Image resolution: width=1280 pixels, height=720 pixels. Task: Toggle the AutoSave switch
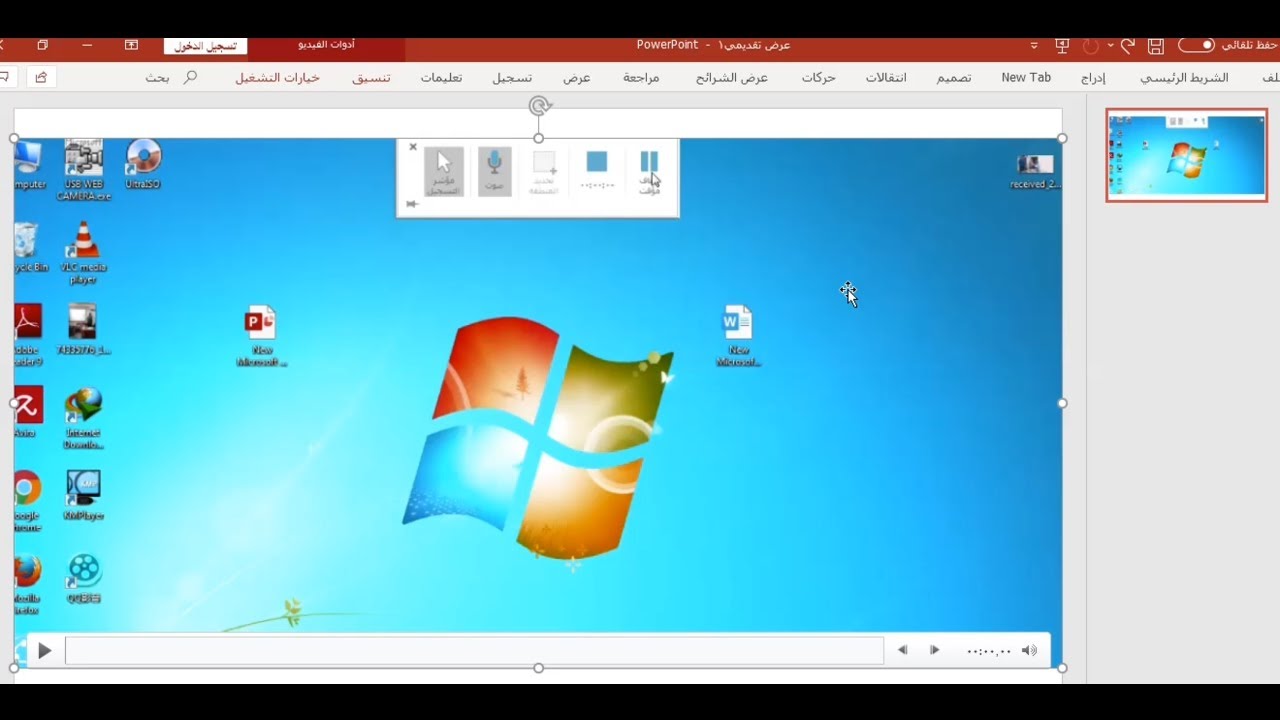1196,45
